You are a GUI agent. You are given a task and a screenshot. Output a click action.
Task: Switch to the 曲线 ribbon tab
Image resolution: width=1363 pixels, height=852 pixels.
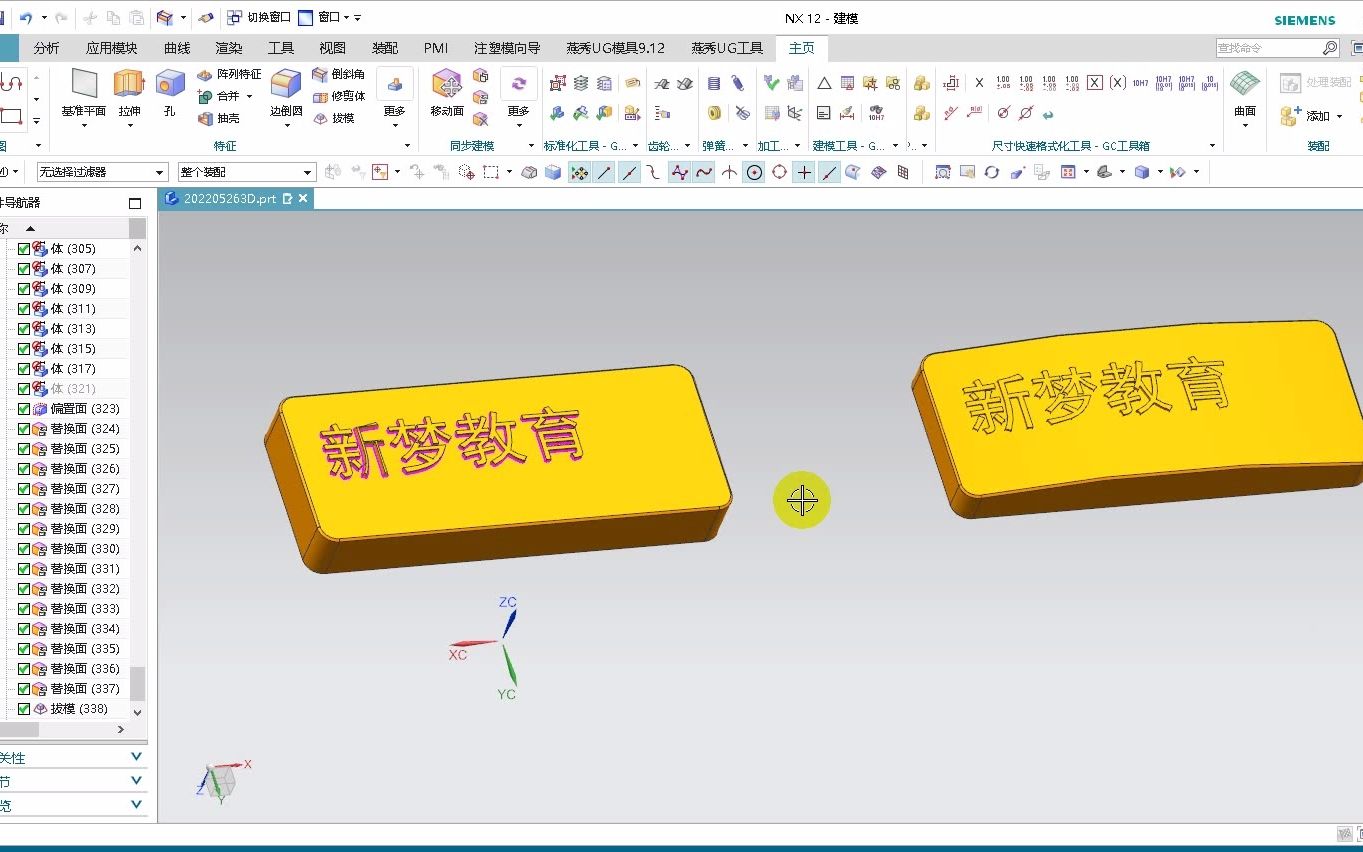click(x=177, y=48)
